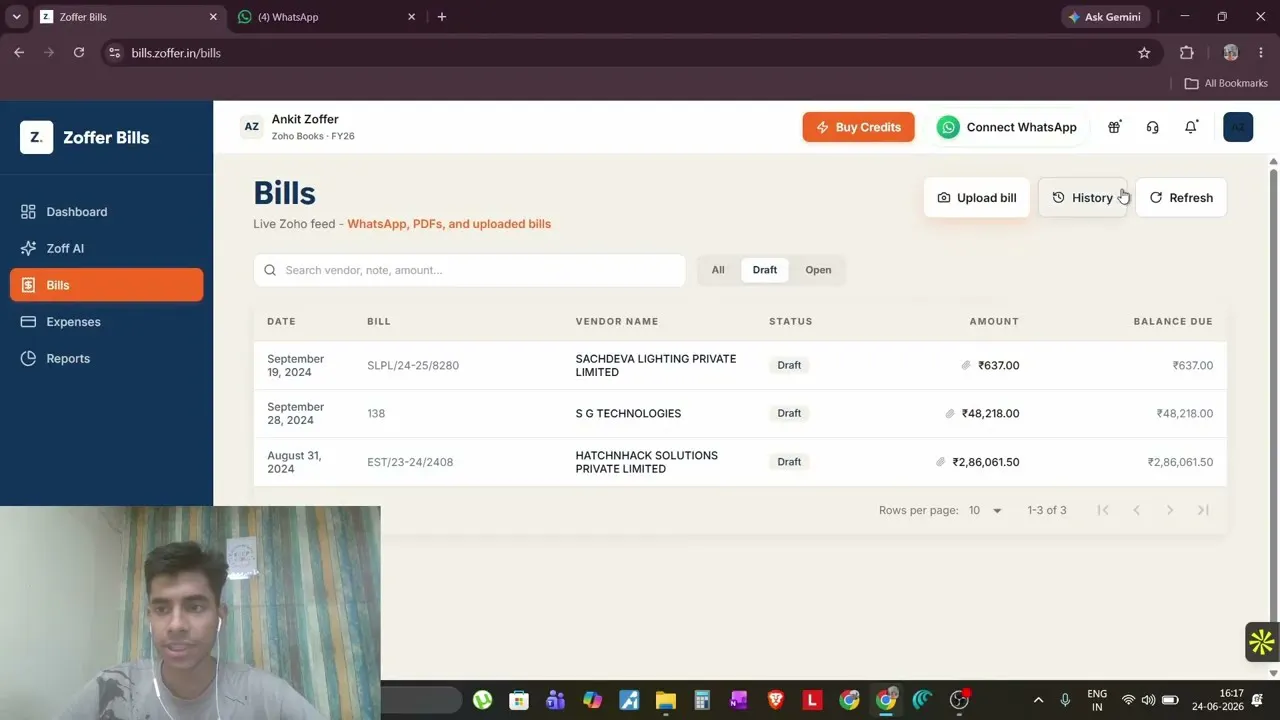
Task: Reload the page with the browser reload button
Action: pos(79,52)
